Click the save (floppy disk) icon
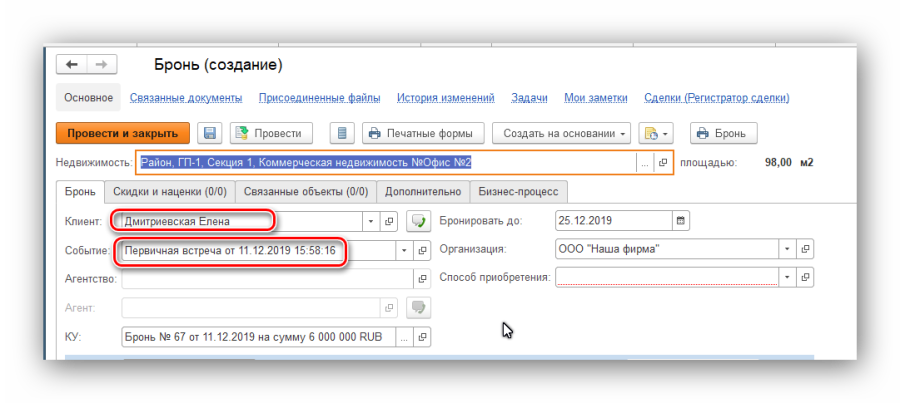Image resolution: width=900 pixels, height=403 pixels. pyautogui.click(x=210, y=133)
